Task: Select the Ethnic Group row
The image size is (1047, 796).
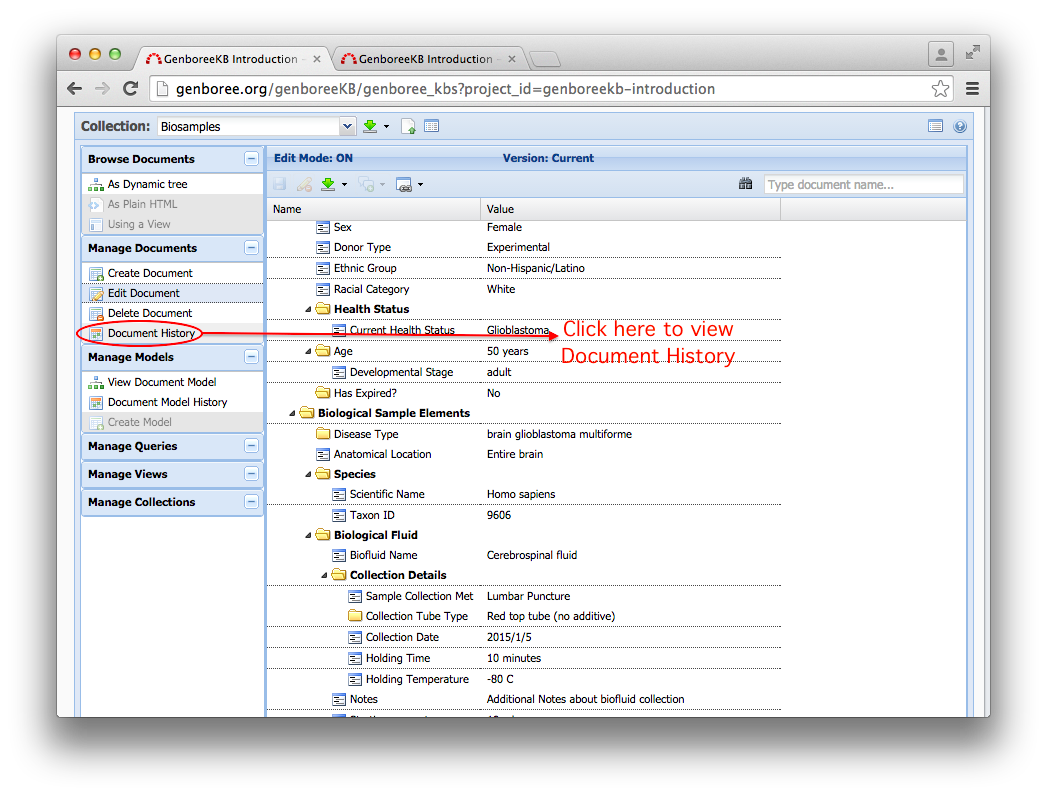Action: tap(524, 268)
